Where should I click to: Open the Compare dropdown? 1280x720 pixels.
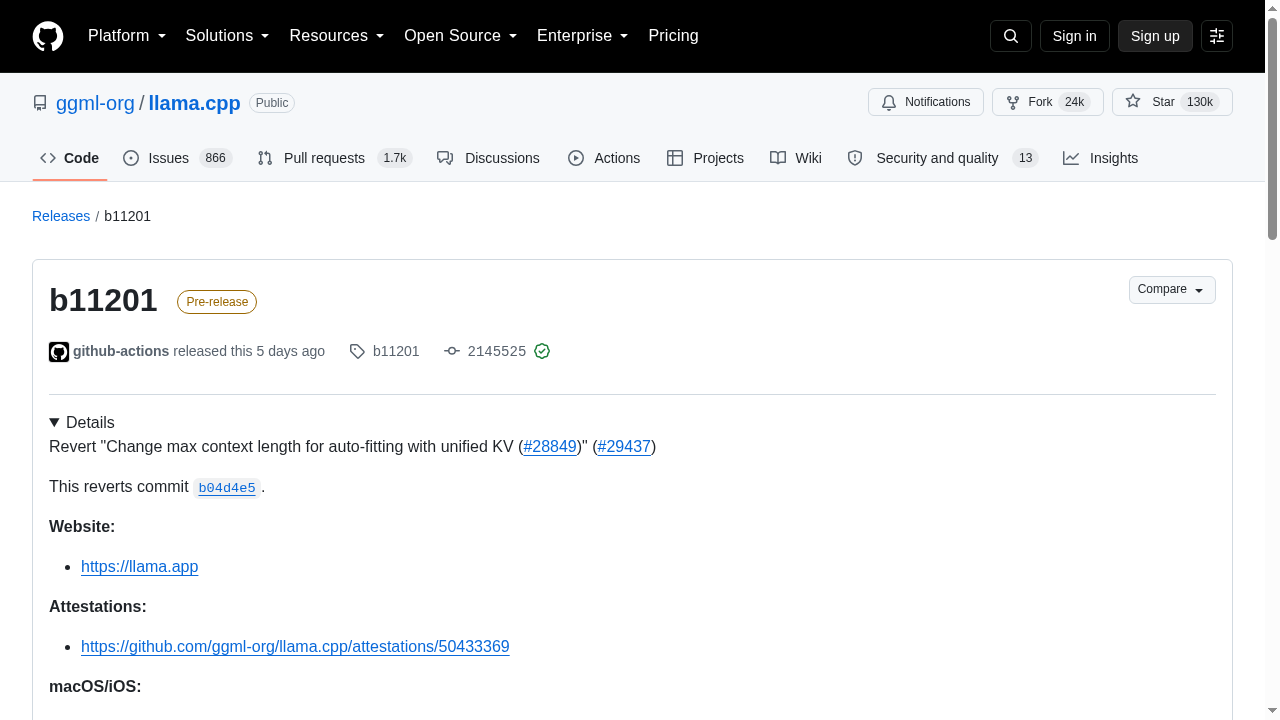point(1172,290)
